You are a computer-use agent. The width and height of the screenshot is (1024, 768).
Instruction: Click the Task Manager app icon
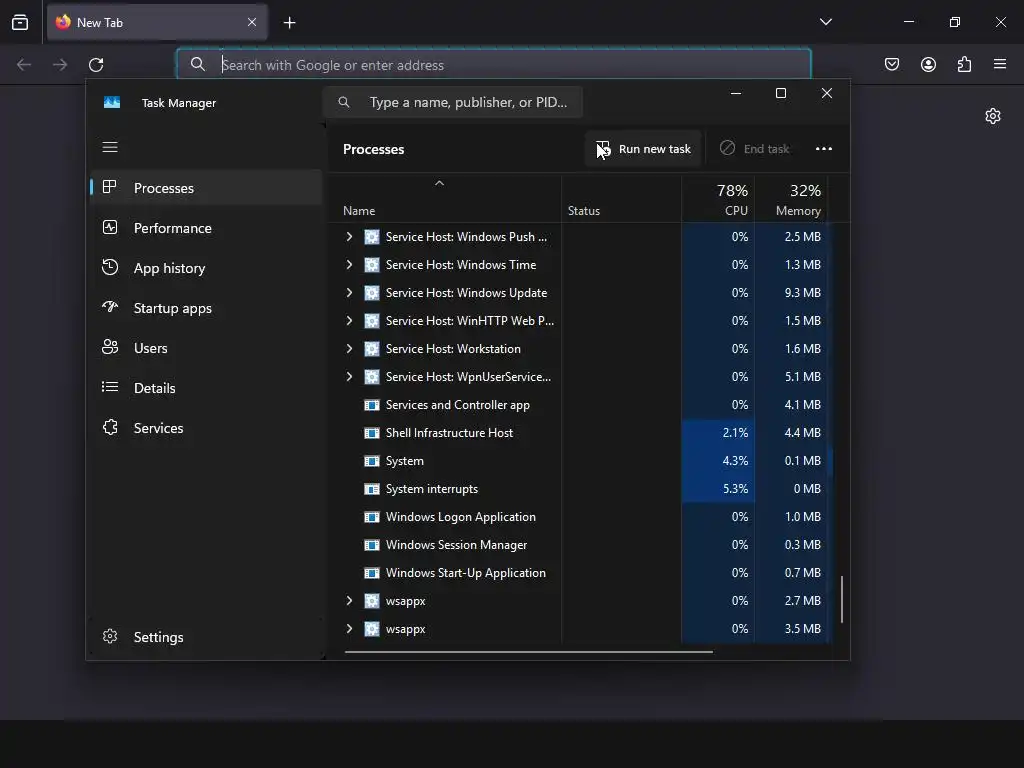coord(112,103)
